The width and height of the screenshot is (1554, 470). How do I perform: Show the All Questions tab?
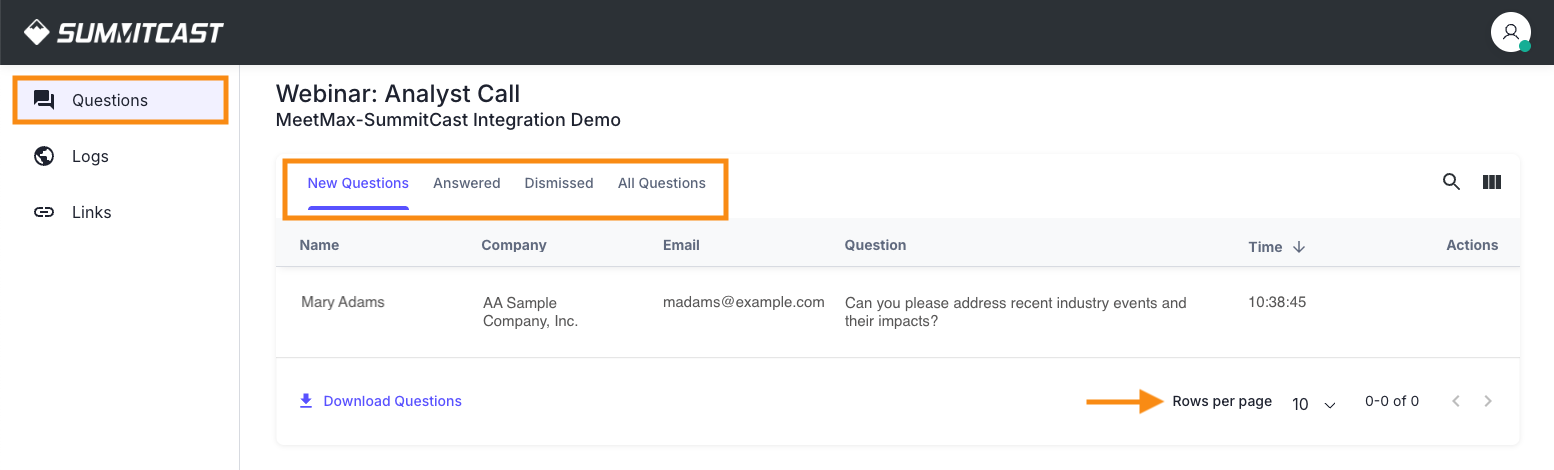tap(662, 183)
